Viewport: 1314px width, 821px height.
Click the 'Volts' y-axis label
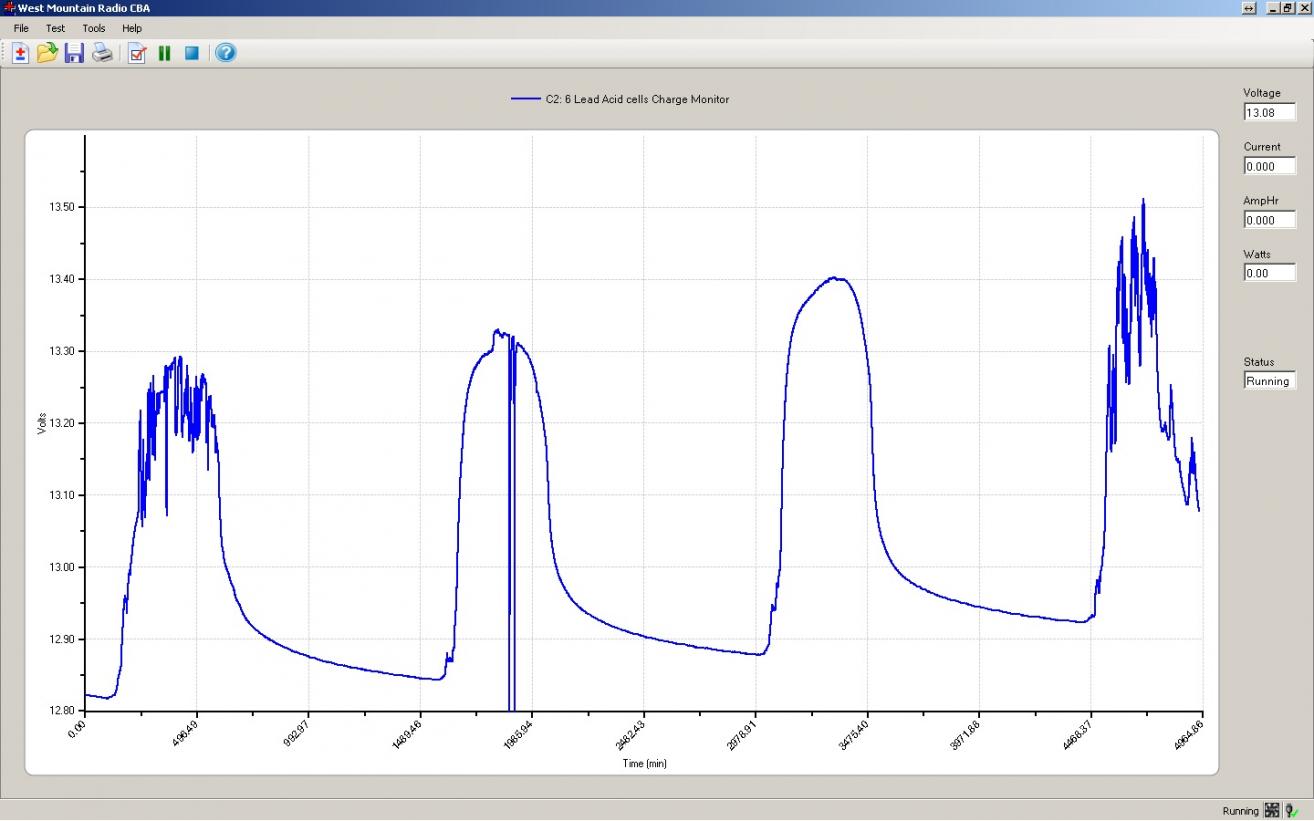(x=42, y=423)
